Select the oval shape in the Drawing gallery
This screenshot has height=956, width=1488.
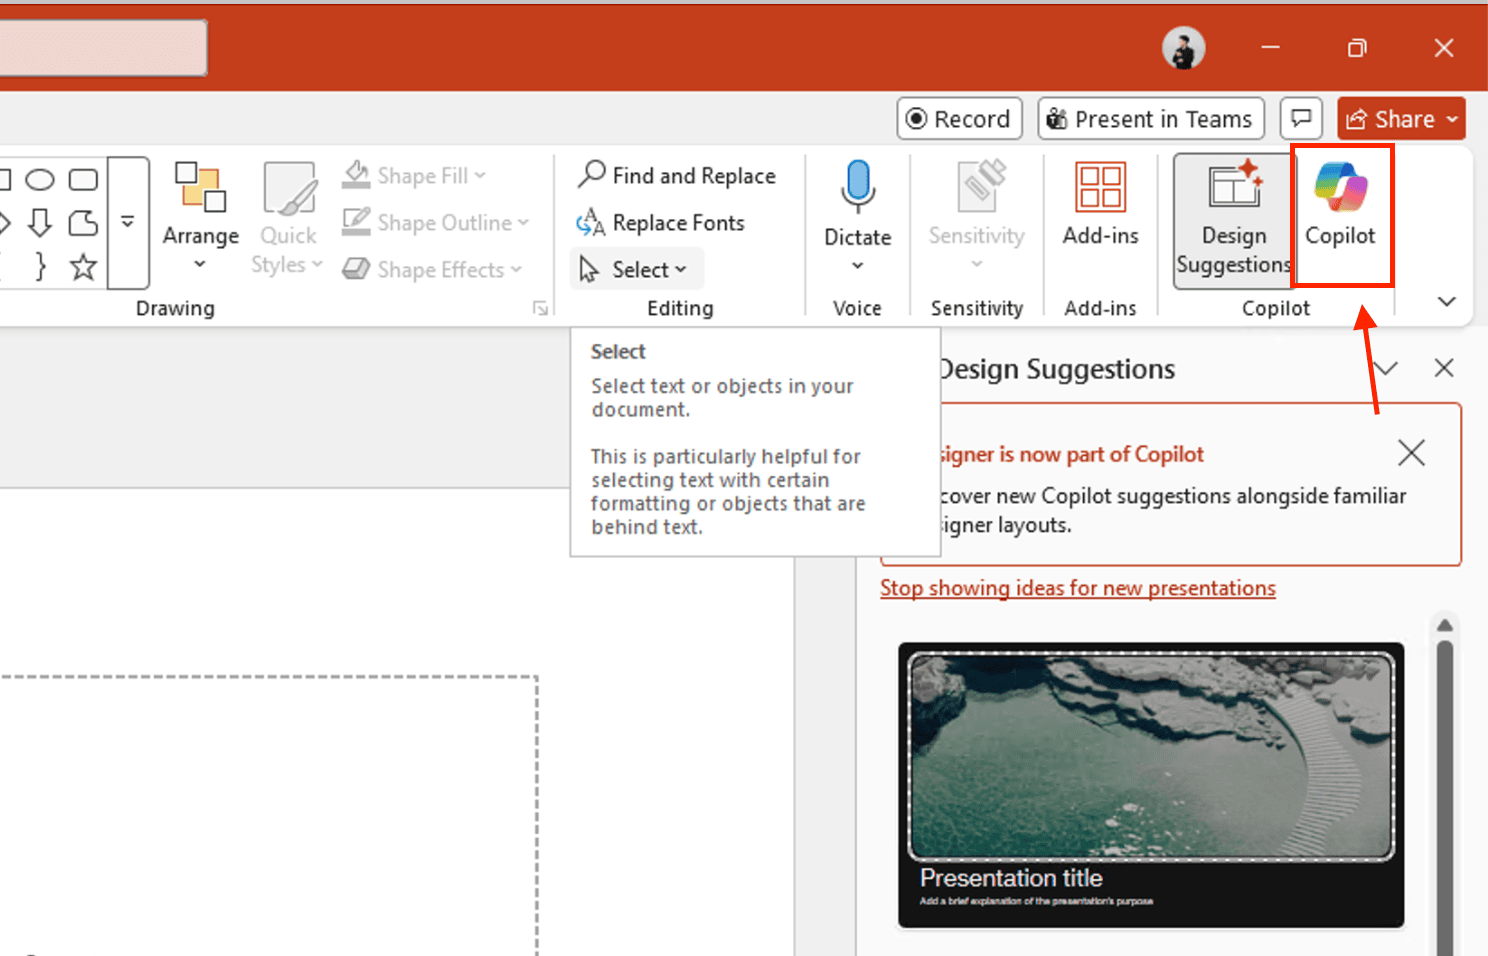point(40,179)
